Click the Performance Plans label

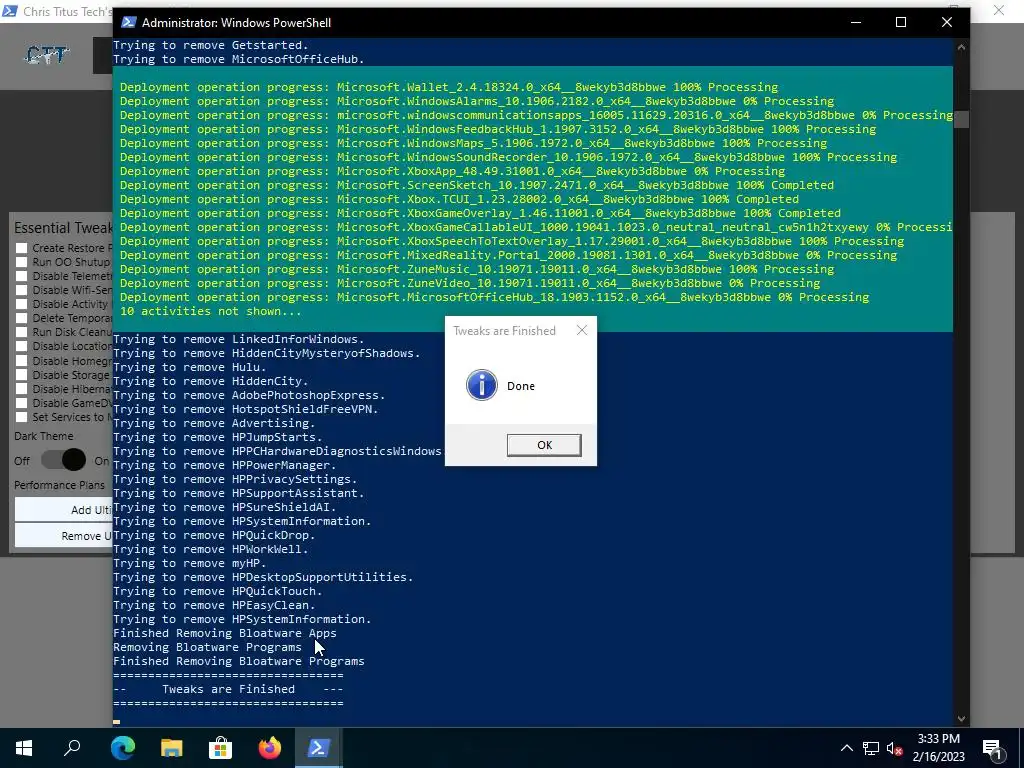coord(59,485)
